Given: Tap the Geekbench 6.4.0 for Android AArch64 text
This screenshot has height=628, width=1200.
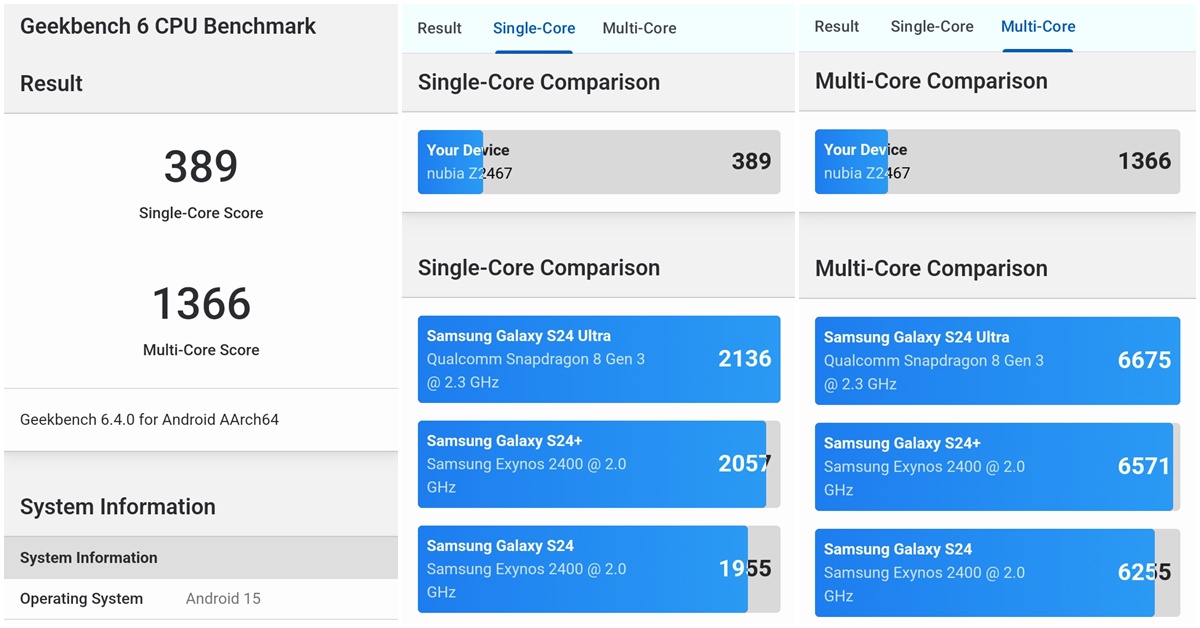Looking at the screenshot, I should pyautogui.click(x=149, y=420).
